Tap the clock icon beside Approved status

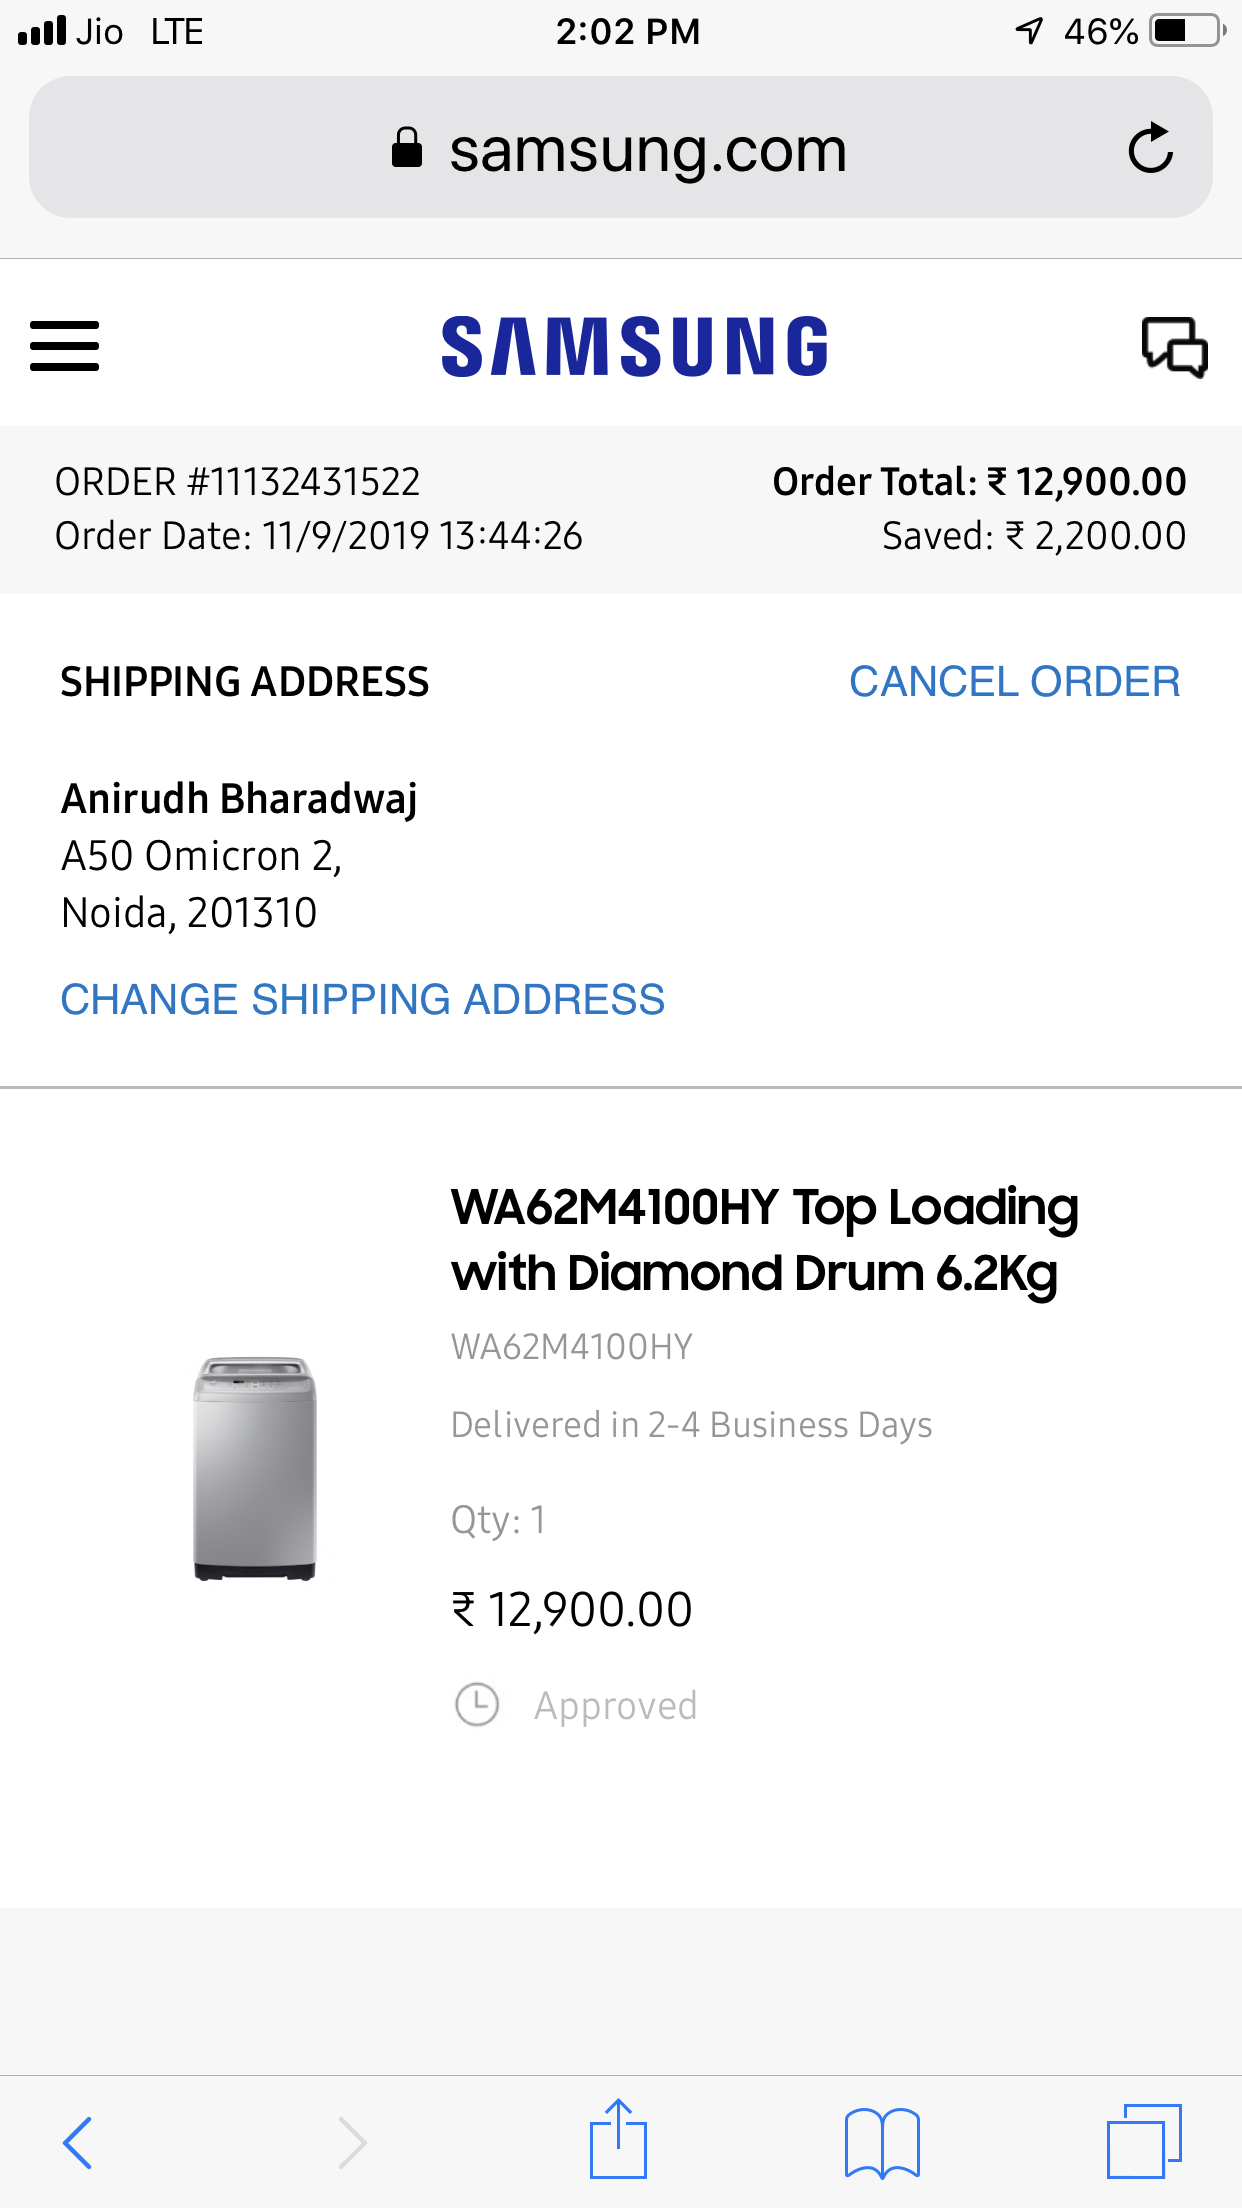477,1705
